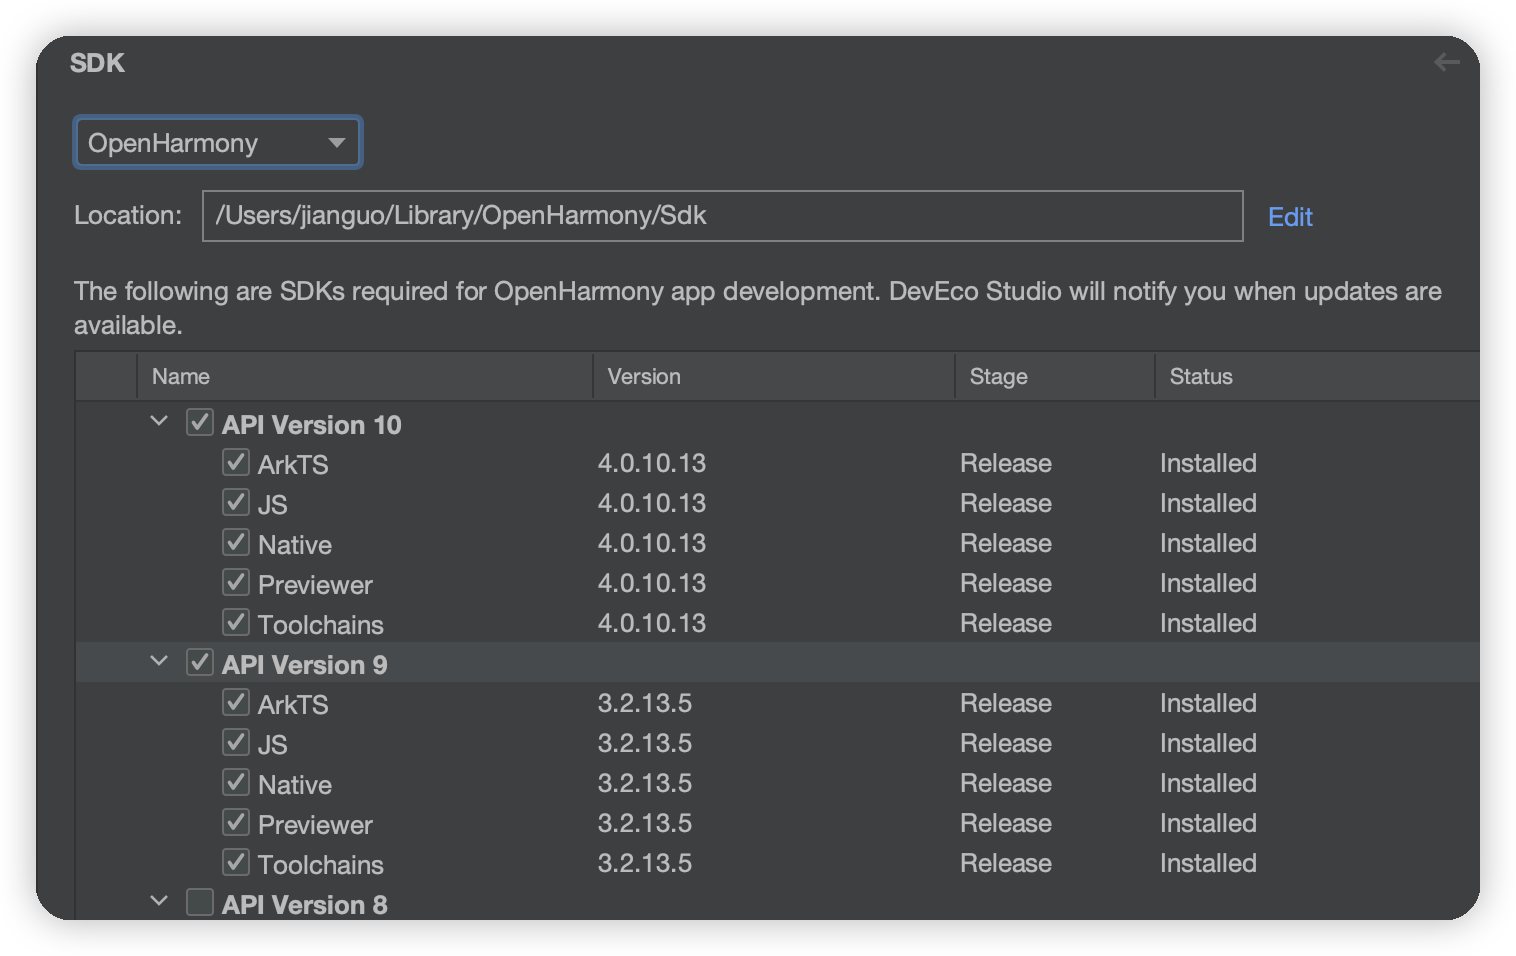The image size is (1516, 956).
Task: Click version 4.0.10.13 in the Toolchains row
Action: pos(652,623)
